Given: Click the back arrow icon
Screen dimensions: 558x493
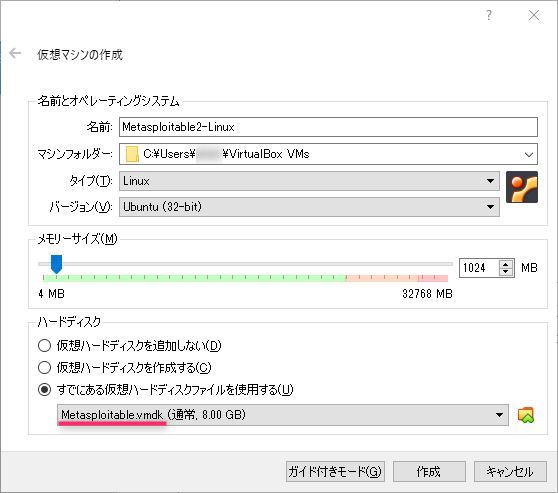Looking at the screenshot, I should 15,53.
